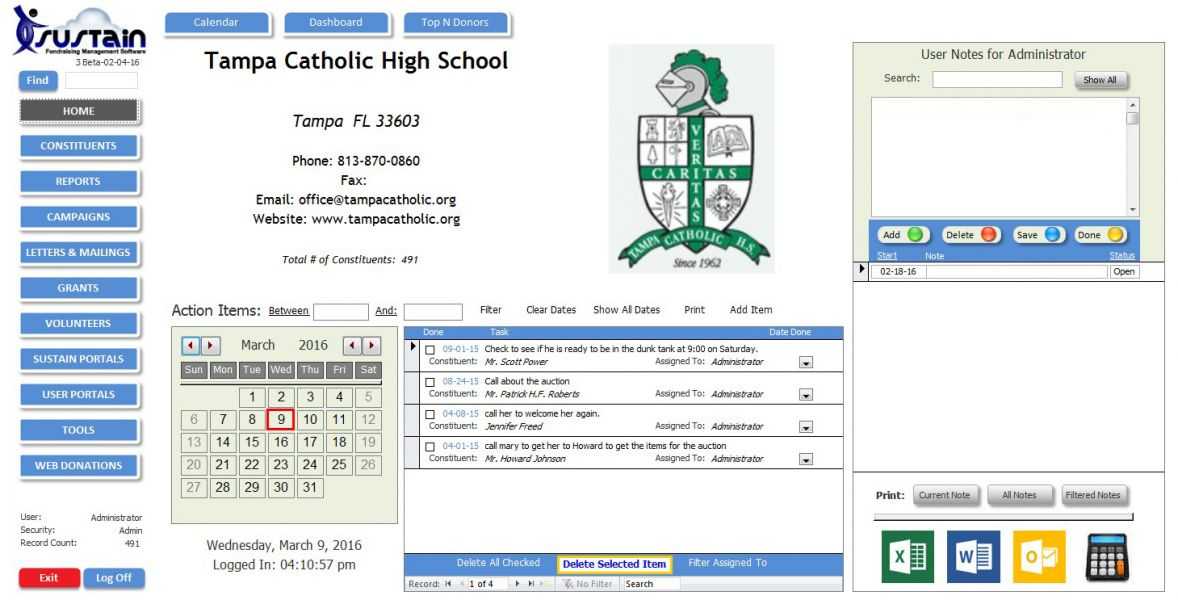Open the Top N Donors view

click(456, 21)
